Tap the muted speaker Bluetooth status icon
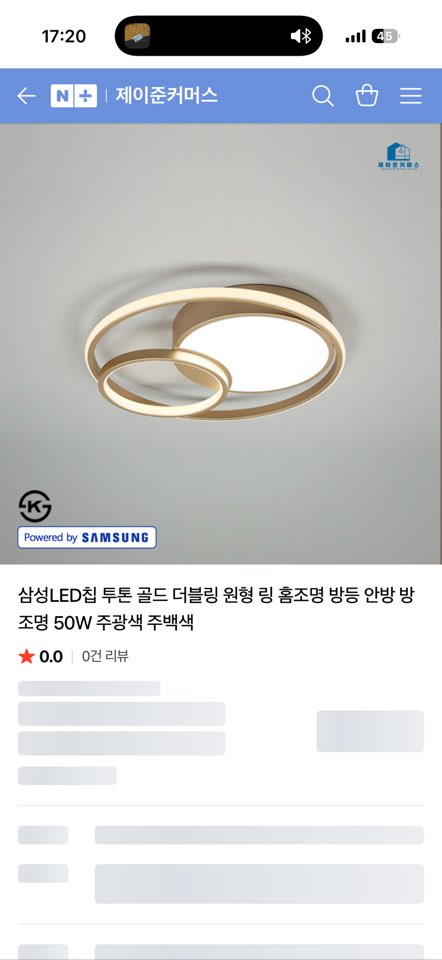This screenshot has width=442, height=960. 301,36
